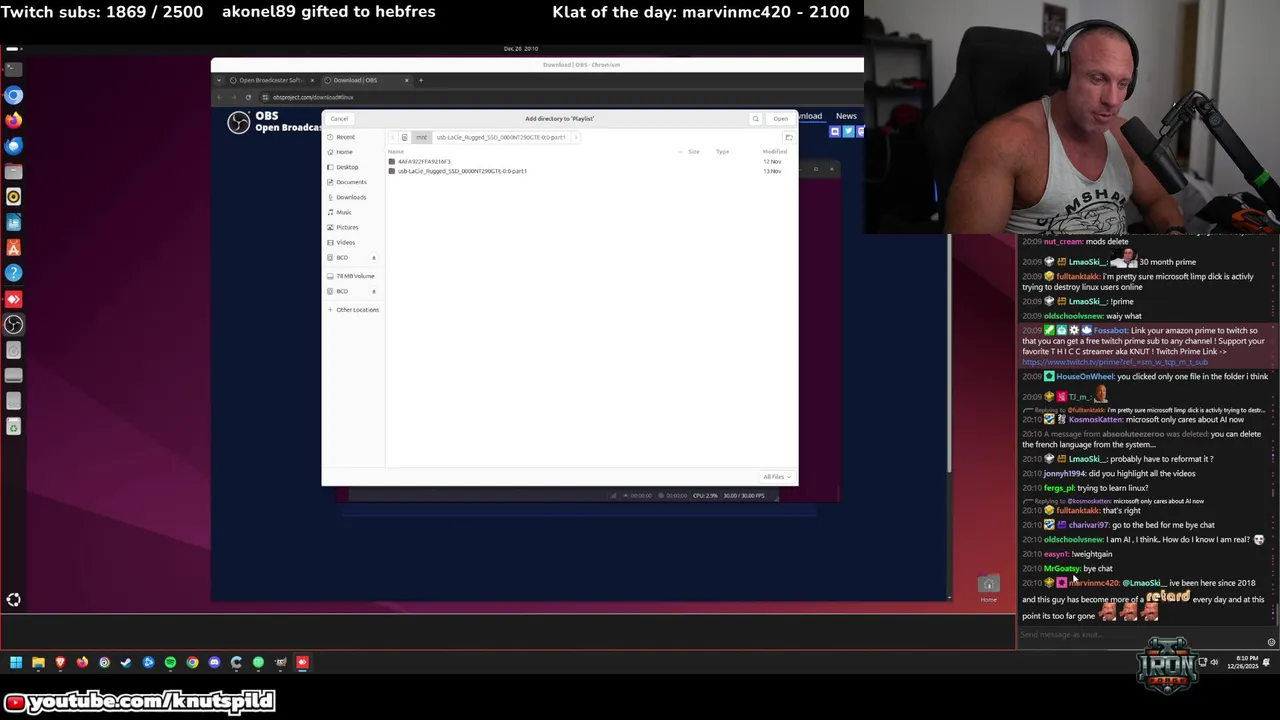Open the All Files filter dropdown
The width and height of the screenshot is (1280, 720).
pyautogui.click(x=777, y=477)
